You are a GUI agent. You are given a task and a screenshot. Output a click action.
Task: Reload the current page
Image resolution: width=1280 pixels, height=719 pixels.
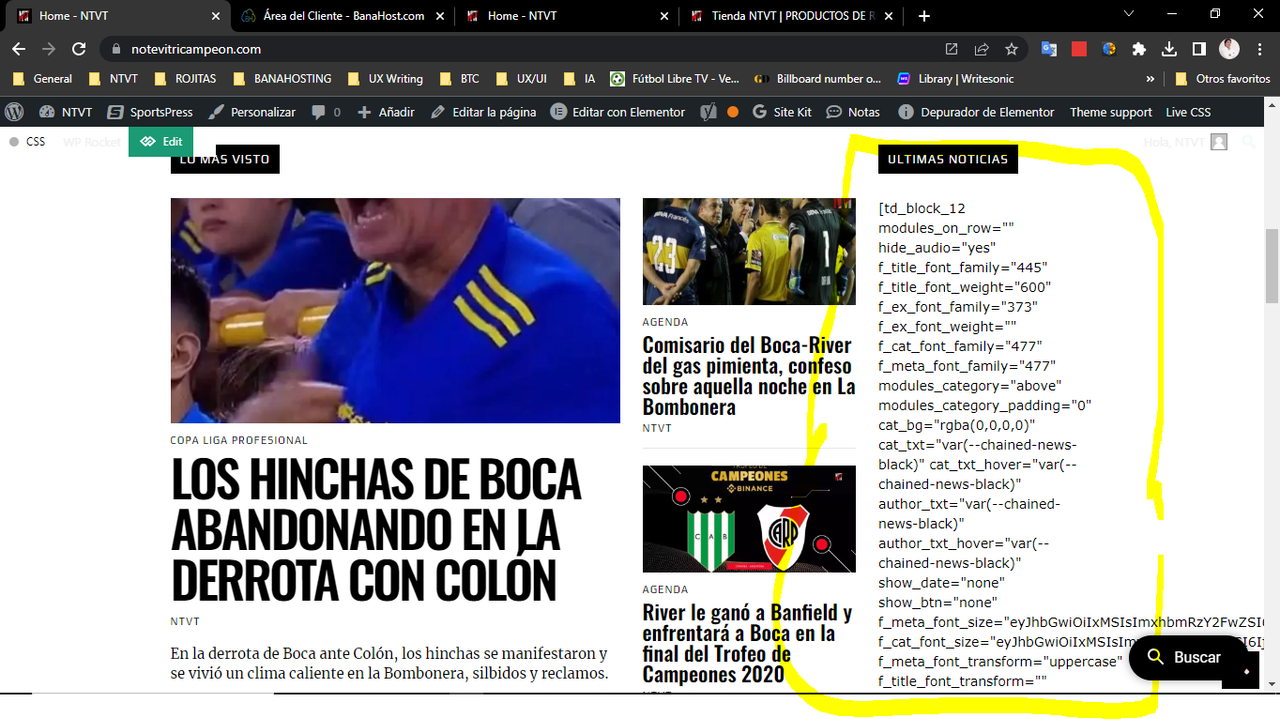(78, 49)
